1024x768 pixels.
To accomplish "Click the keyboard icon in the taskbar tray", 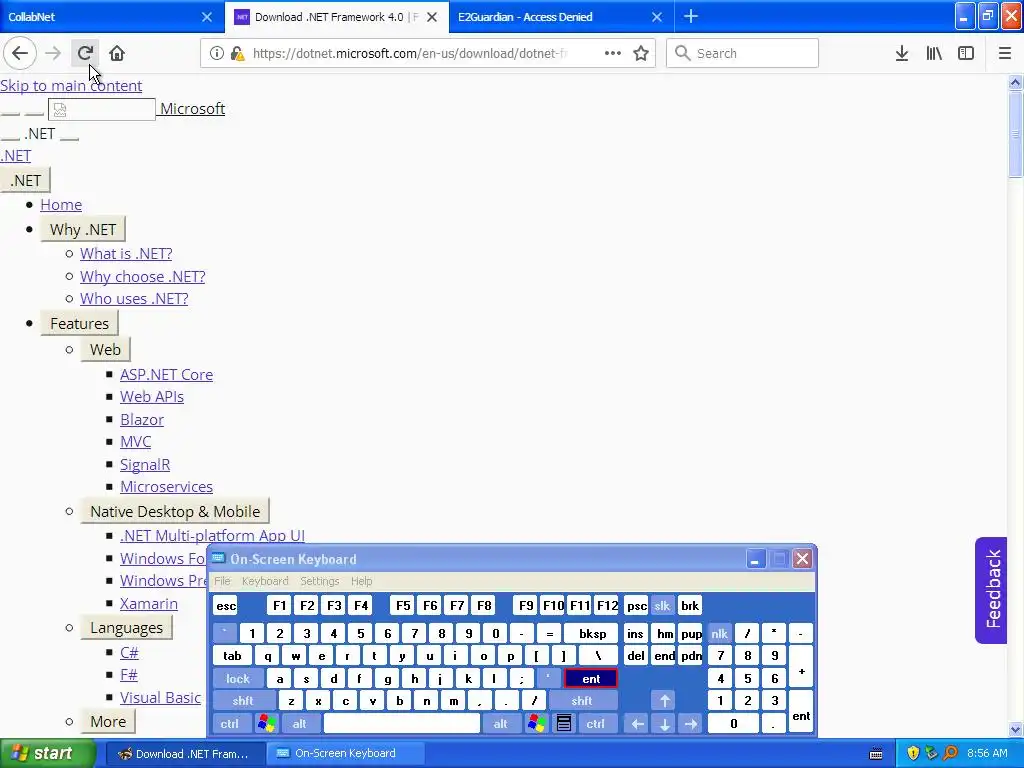I will tap(876, 754).
